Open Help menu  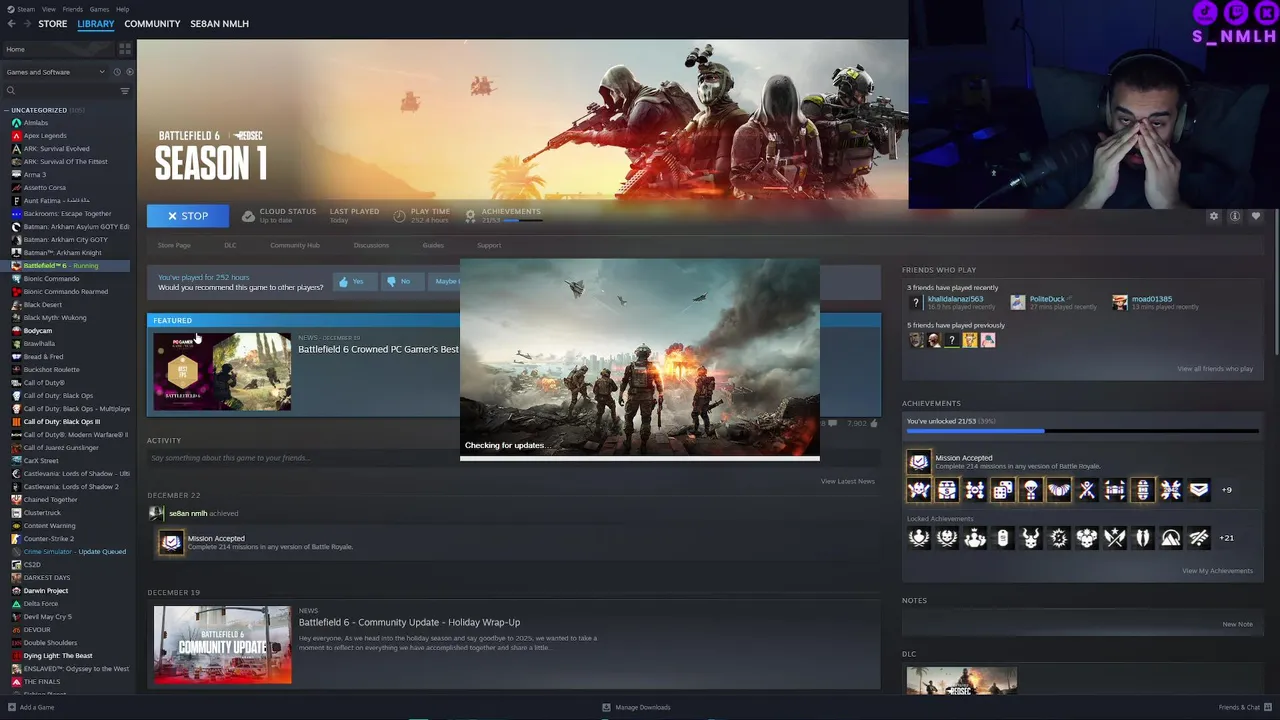(x=122, y=9)
